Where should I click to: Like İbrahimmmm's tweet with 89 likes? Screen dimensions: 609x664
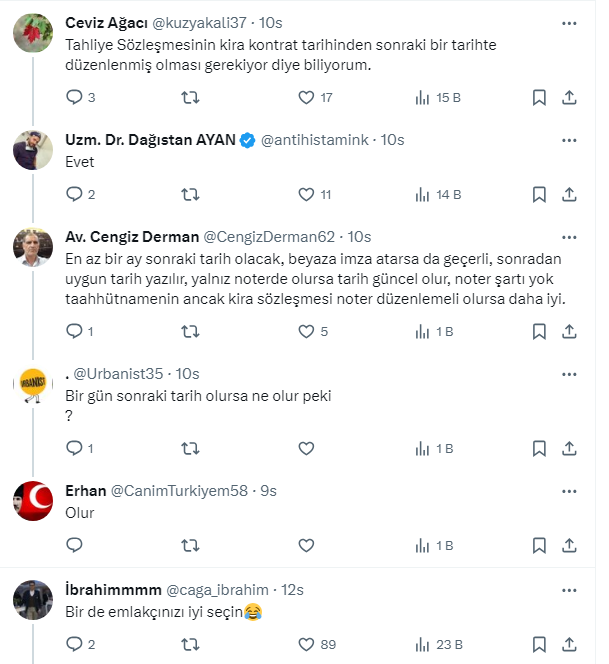click(307, 644)
